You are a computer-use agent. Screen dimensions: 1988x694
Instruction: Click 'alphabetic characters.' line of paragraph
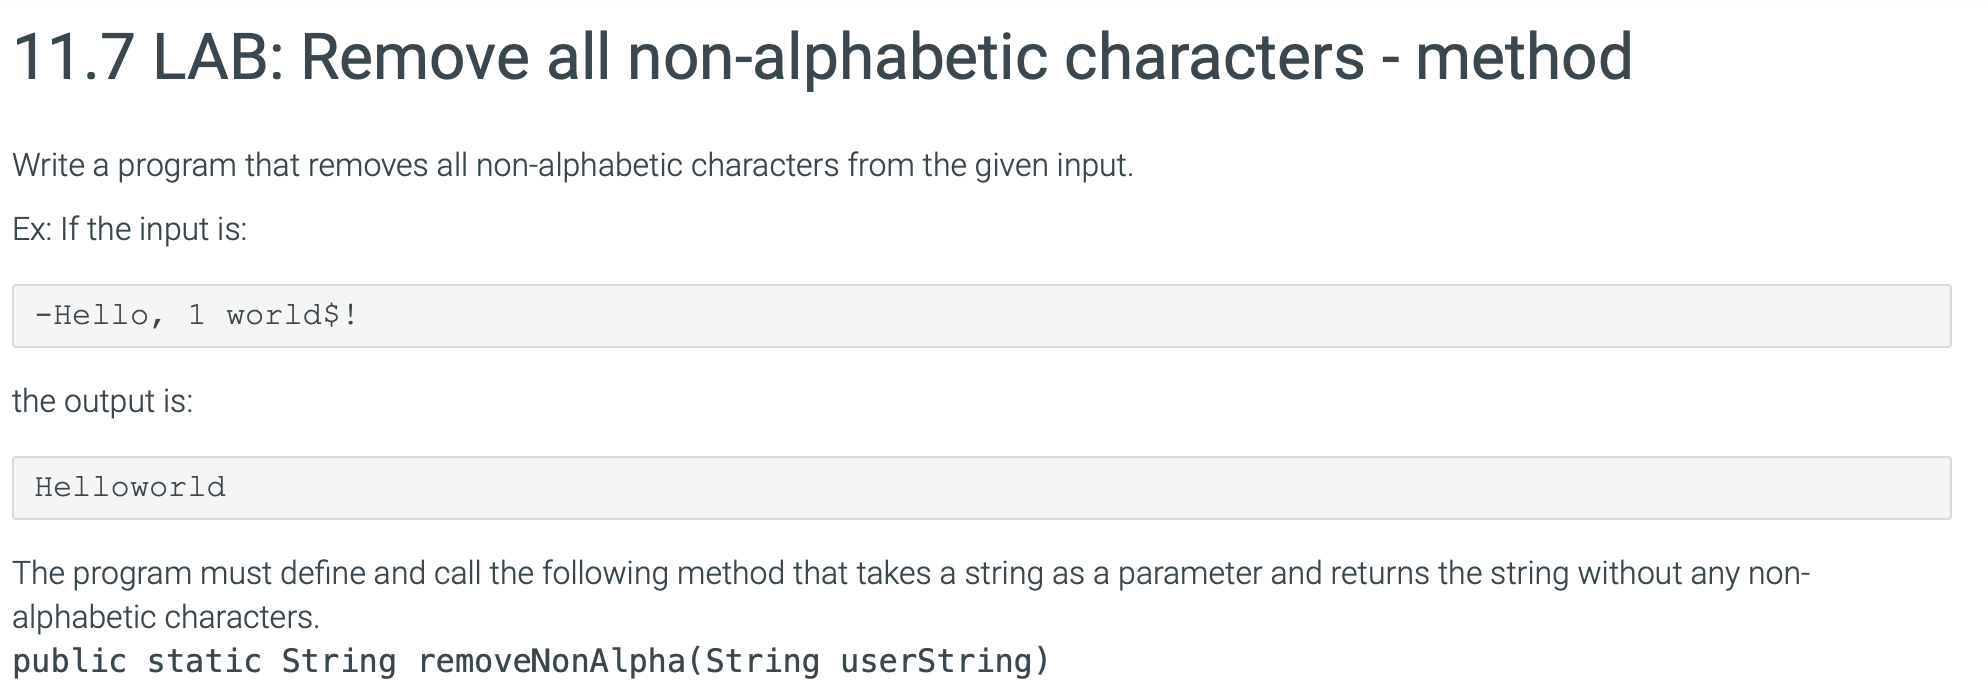[x=166, y=617]
